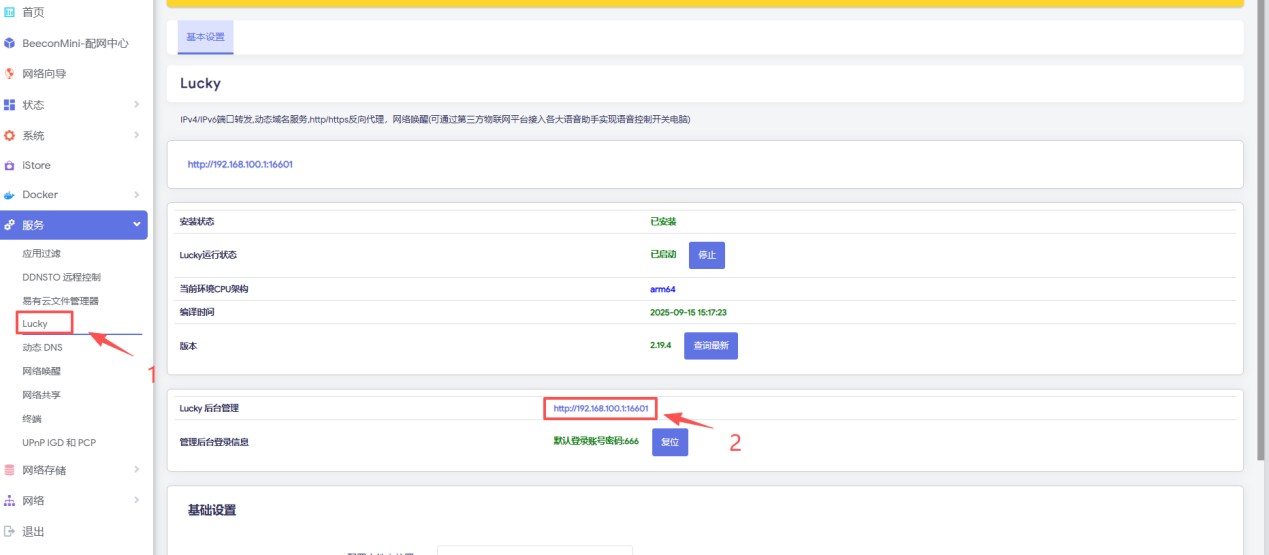The width and height of the screenshot is (1269, 555).
Task: Select 动态 DNS from the sidebar
Action: click(42, 347)
